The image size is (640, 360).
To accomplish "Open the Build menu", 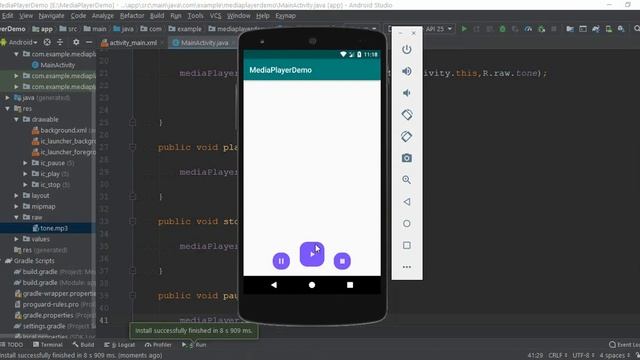I will pyautogui.click(x=157, y=16).
